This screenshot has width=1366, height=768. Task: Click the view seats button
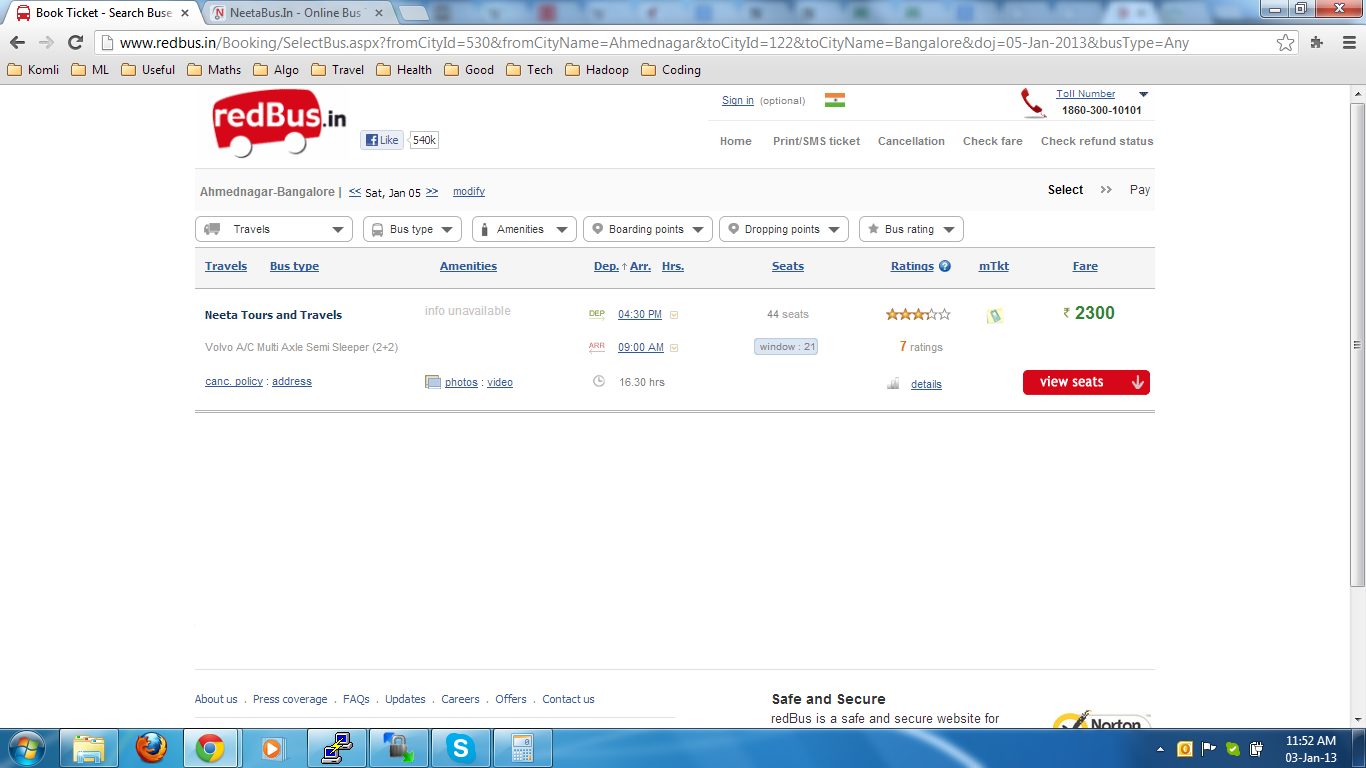(1086, 382)
